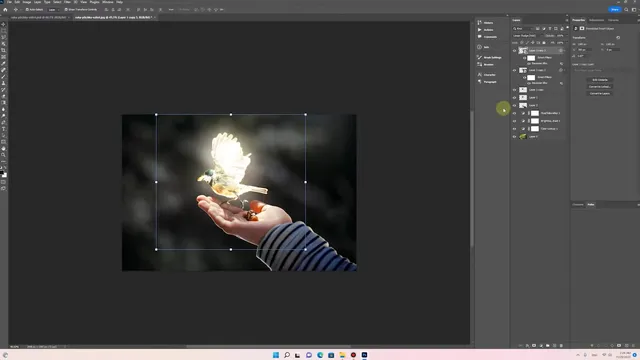Select the Move tool in the toolbox

pos(4,24)
